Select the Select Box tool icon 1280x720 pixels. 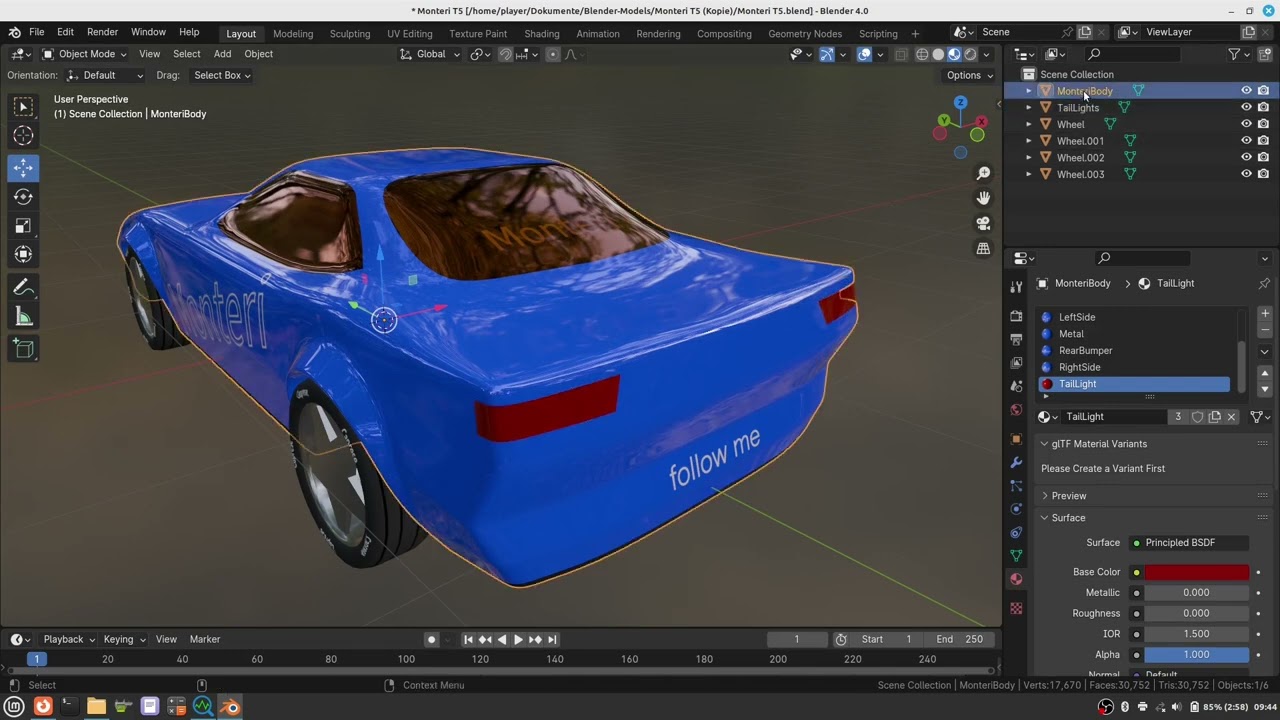pyautogui.click(x=23, y=106)
